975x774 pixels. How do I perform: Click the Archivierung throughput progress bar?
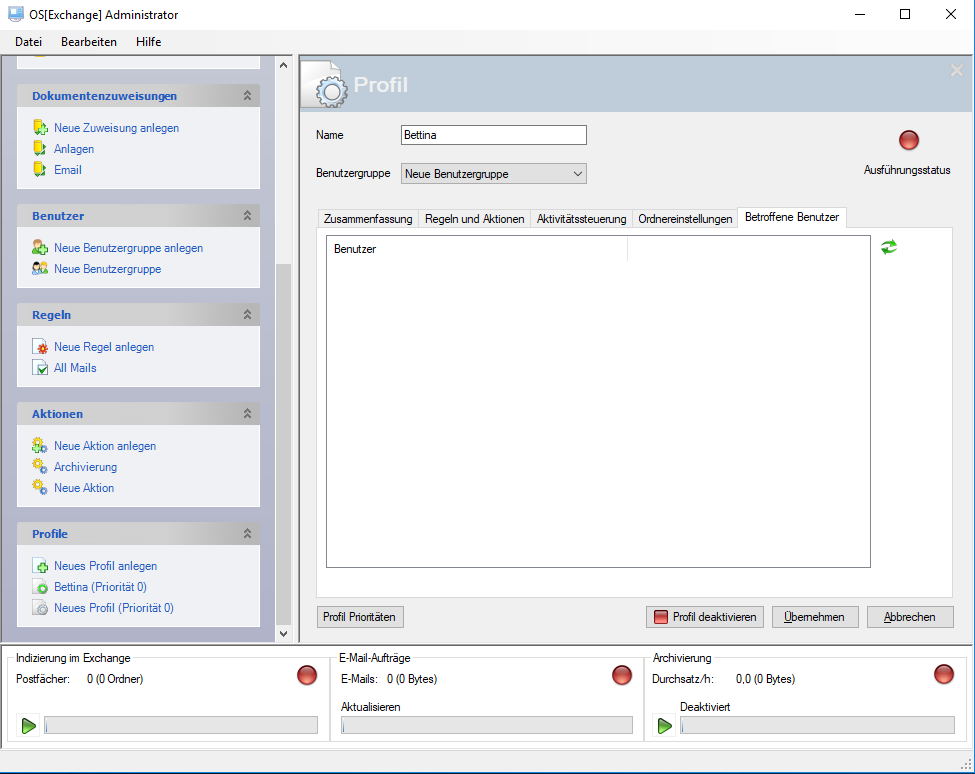pos(816,726)
